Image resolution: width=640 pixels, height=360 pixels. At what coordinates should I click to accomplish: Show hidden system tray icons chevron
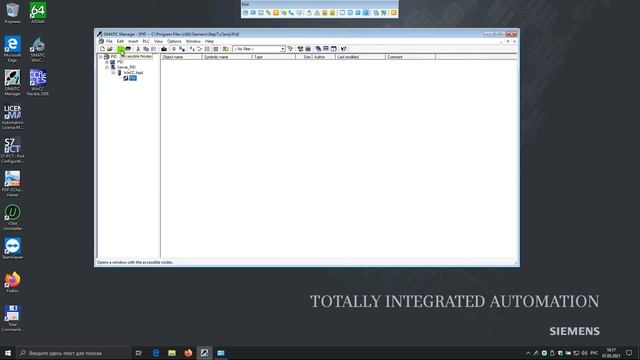(x=528, y=353)
